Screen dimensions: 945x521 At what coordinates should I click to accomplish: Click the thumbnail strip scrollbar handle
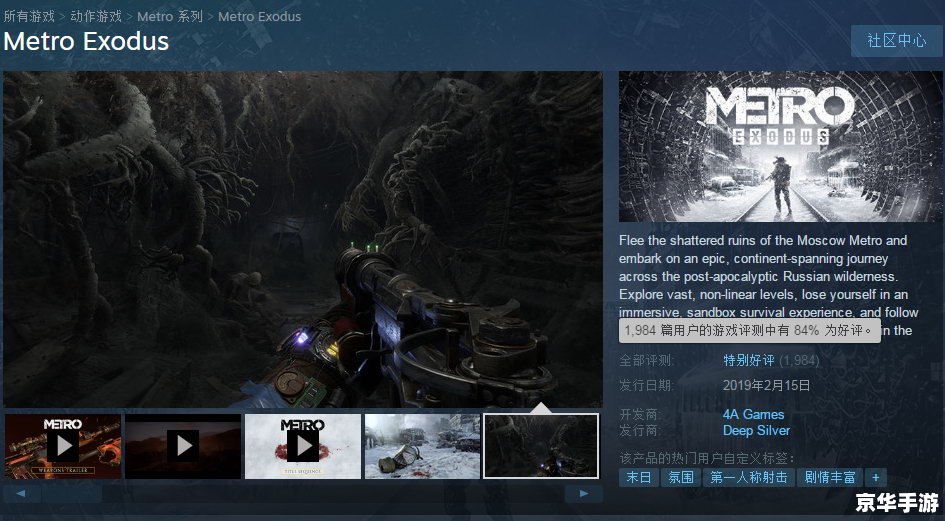coord(72,494)
